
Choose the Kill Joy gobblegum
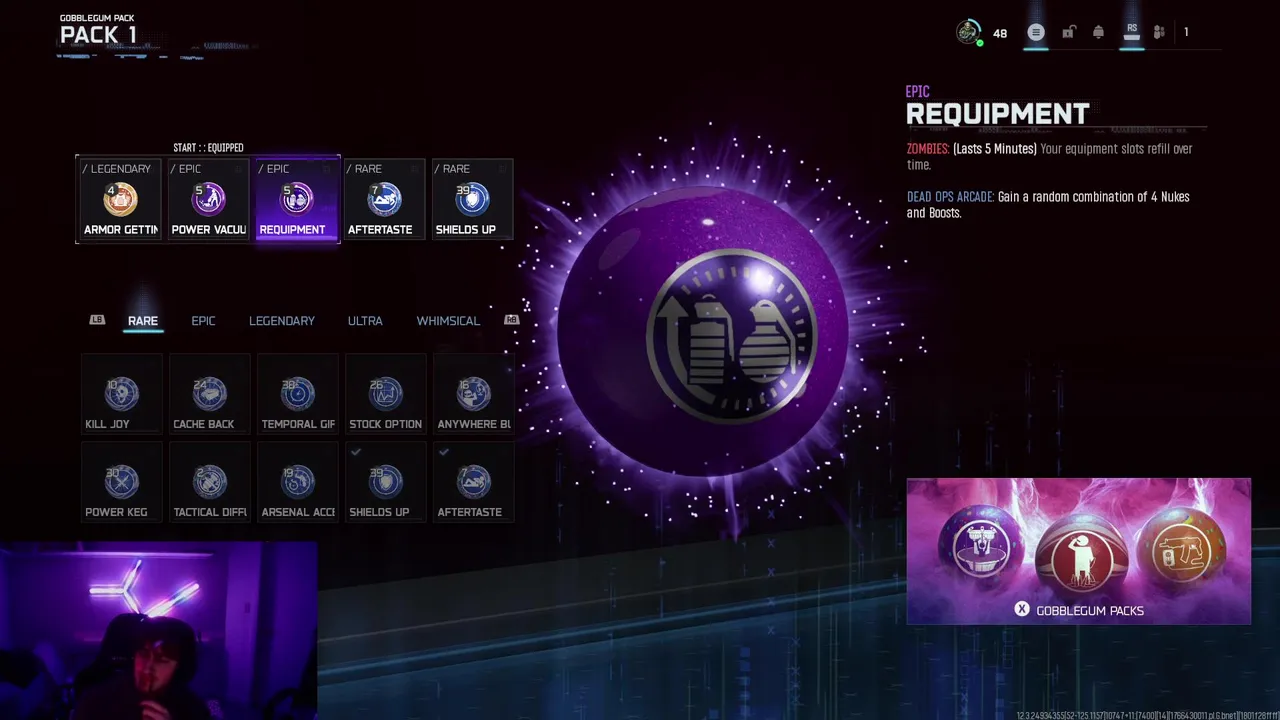click(x=122, y=393)
